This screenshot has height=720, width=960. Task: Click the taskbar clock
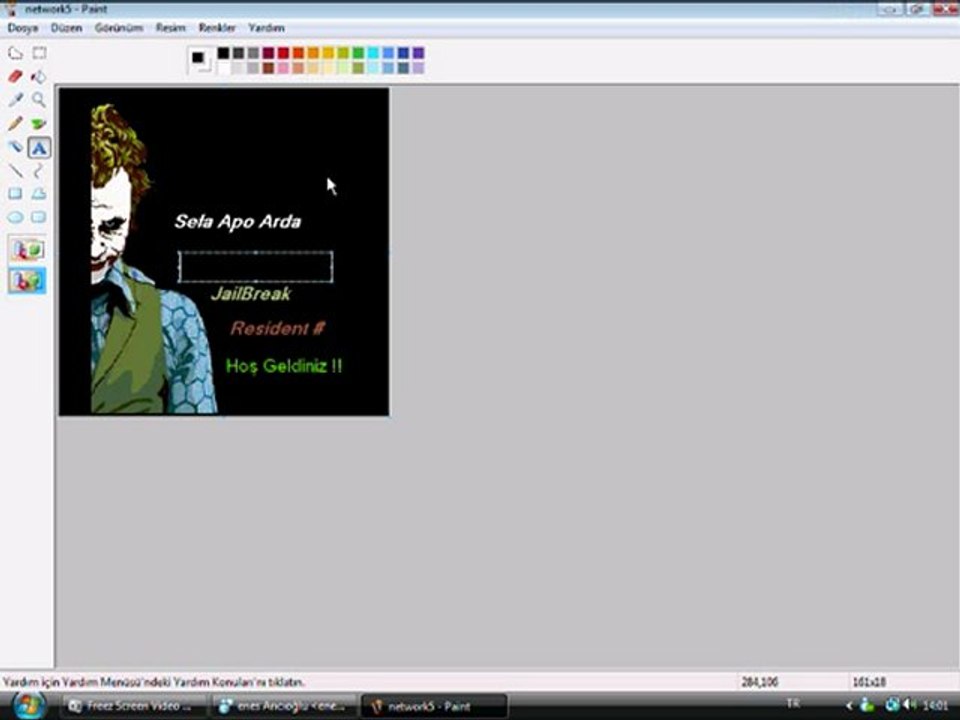pos(935,706)
